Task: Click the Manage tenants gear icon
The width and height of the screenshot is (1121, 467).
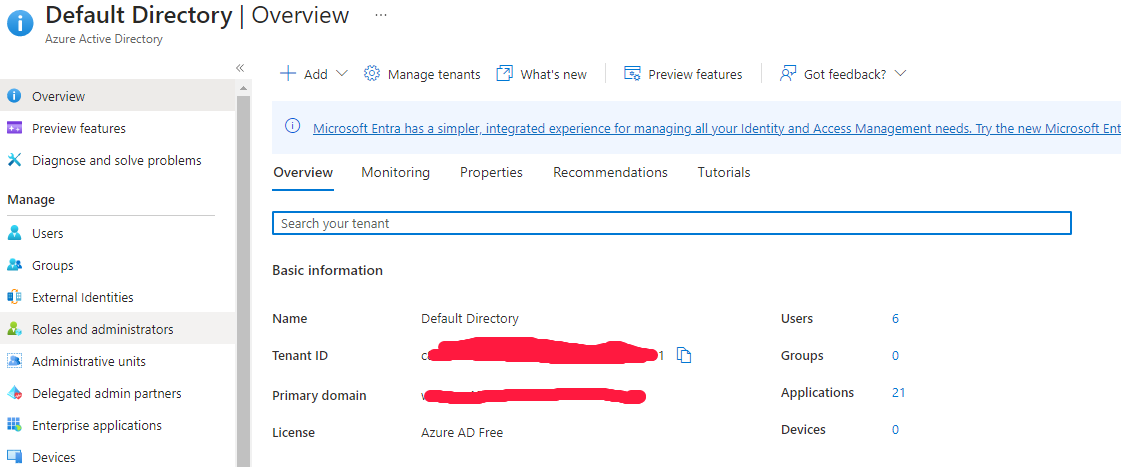Action: click(x=372, y=74)
